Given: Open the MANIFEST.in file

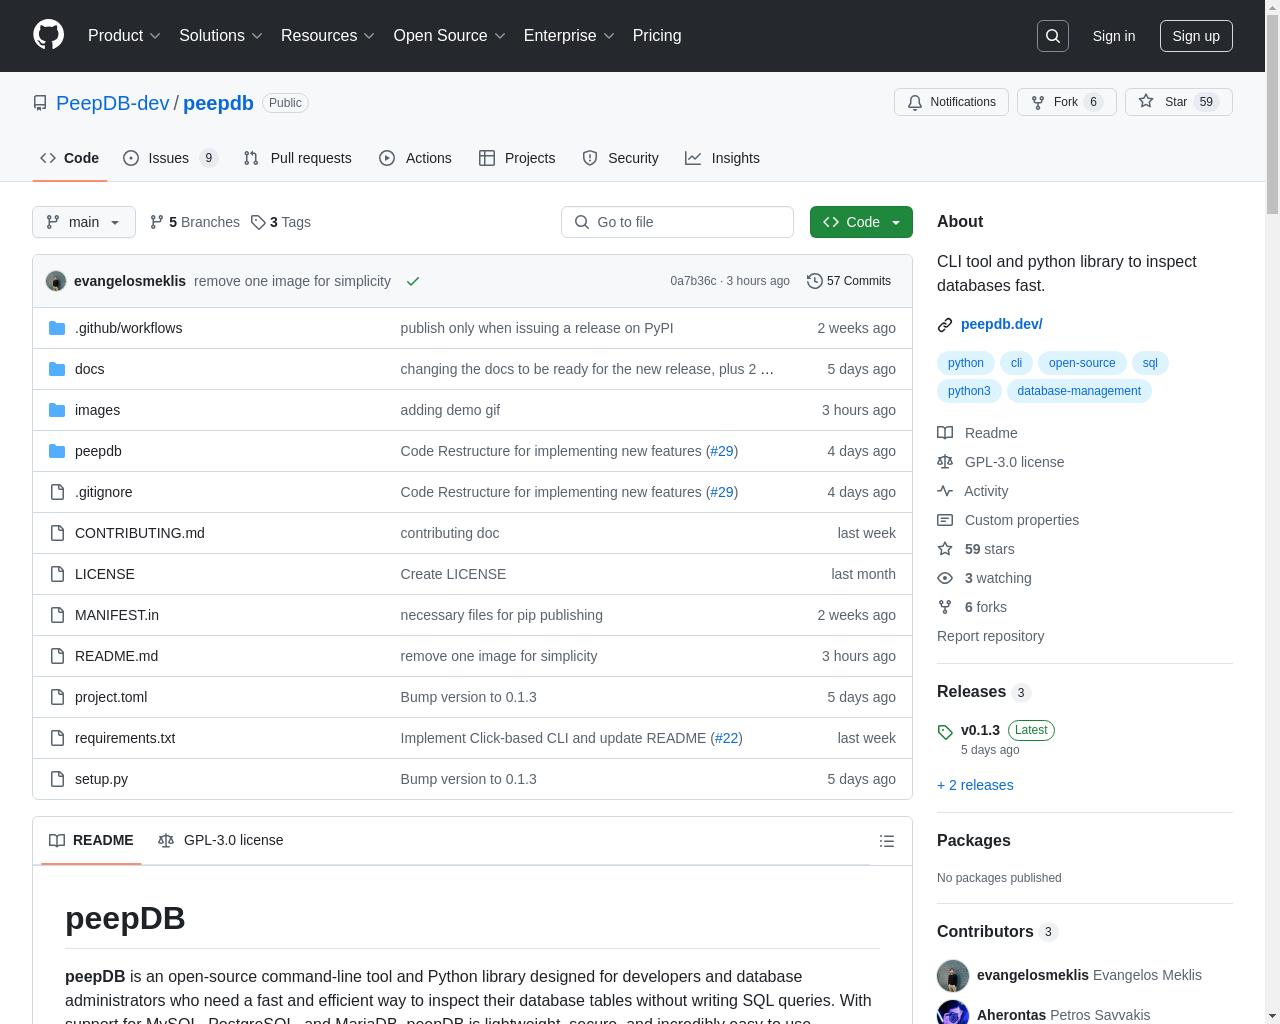Looking at the screenshot, I should pos(117,615).
